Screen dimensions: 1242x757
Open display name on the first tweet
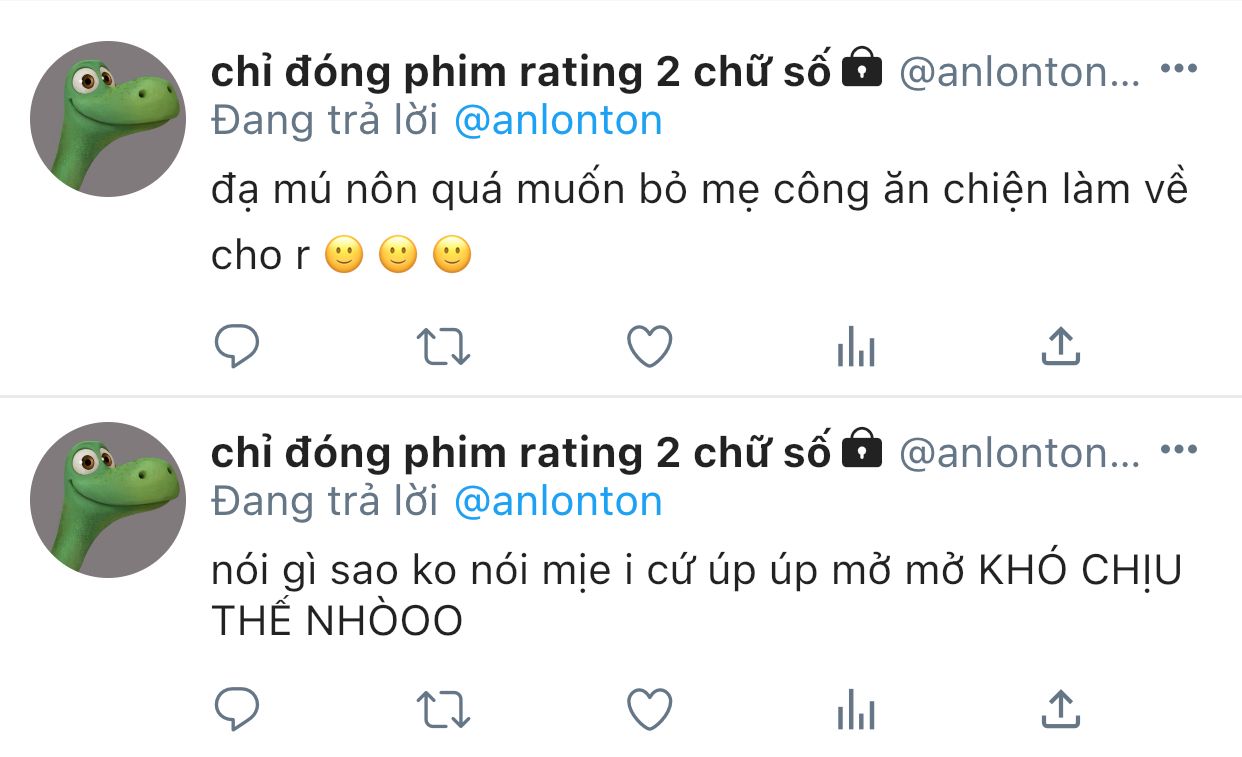(521, 72)
